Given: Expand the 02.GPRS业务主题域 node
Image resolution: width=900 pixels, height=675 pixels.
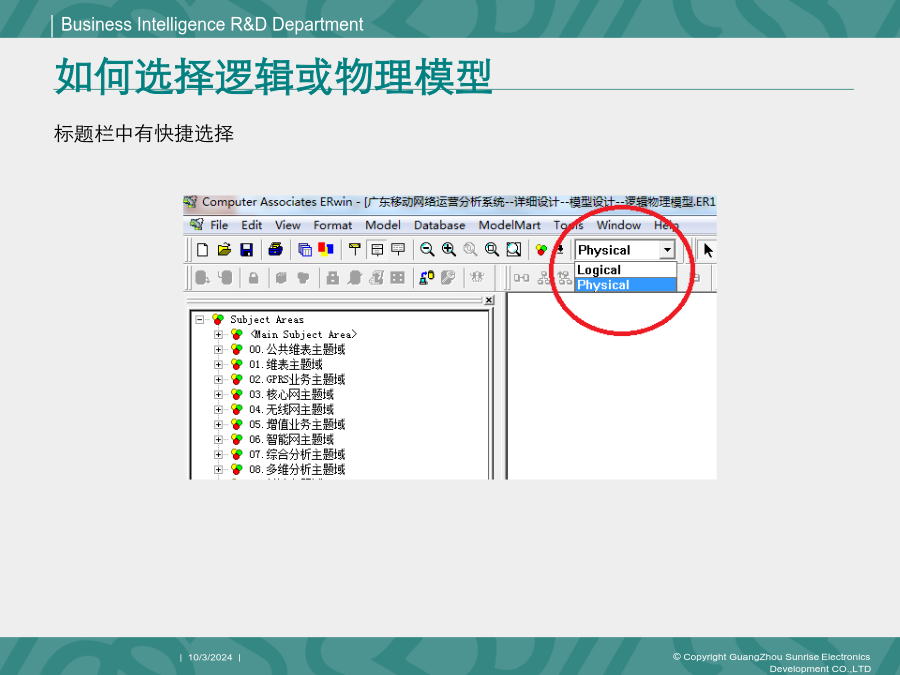Looking at the screenshot, I should (x=218, y=379).
